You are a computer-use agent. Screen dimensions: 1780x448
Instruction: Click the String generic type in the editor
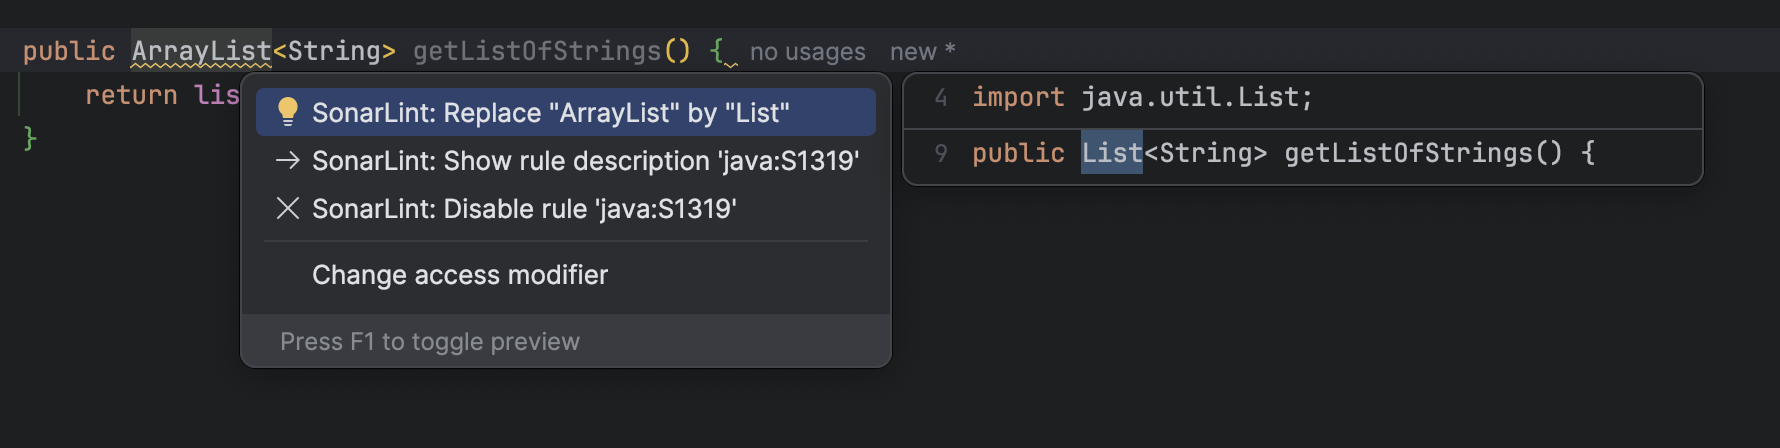(334, 51)
